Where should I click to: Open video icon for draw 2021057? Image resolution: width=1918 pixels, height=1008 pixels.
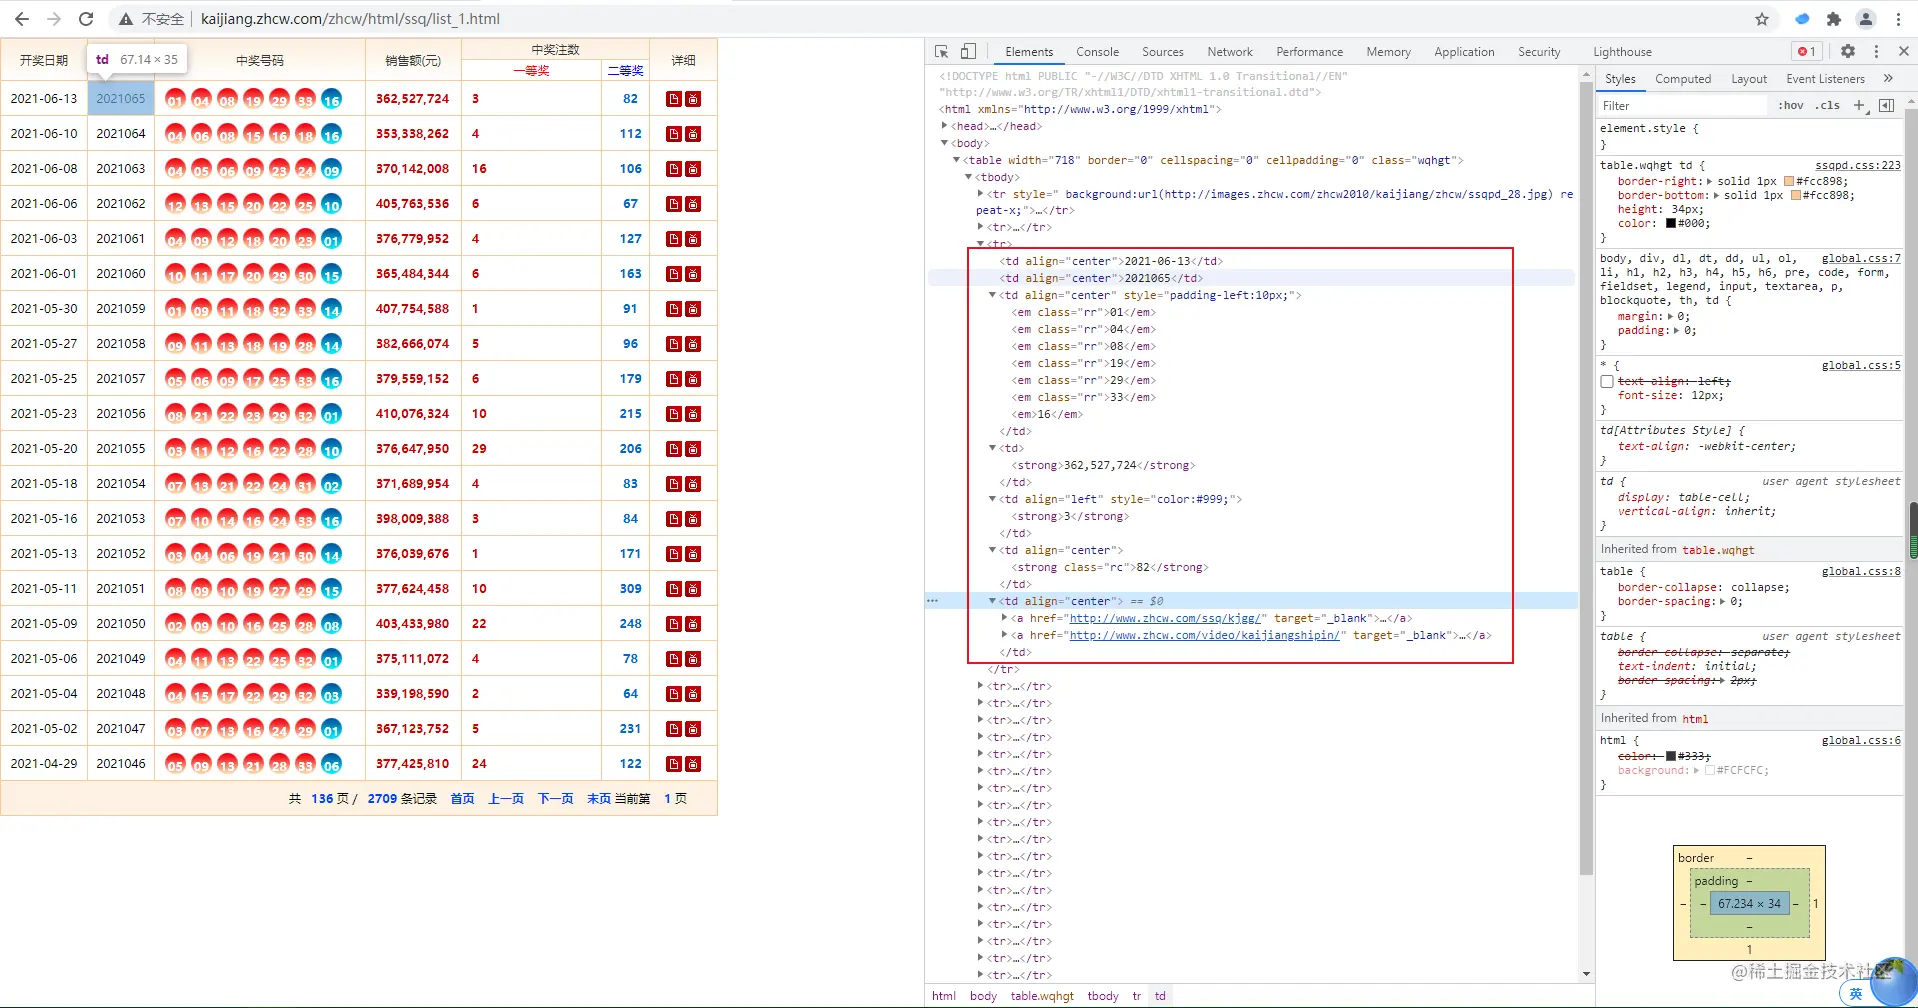click(x=693, y=379)
